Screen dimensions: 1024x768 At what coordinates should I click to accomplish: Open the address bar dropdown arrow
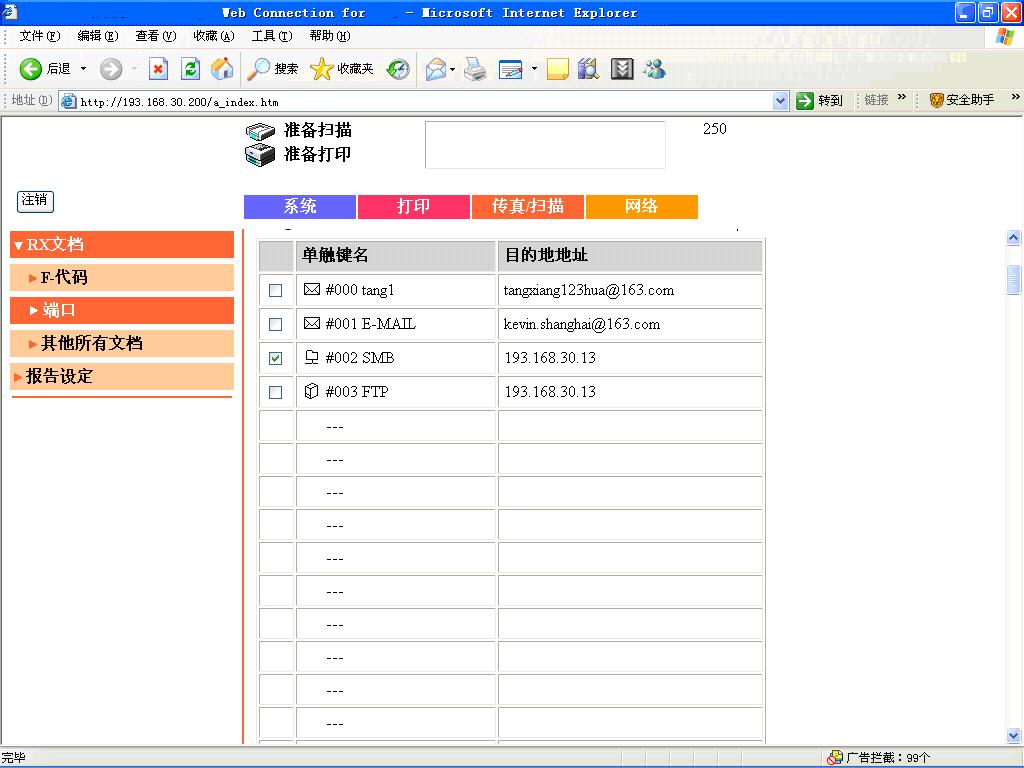pyautogui.click(x=781, y=101)
